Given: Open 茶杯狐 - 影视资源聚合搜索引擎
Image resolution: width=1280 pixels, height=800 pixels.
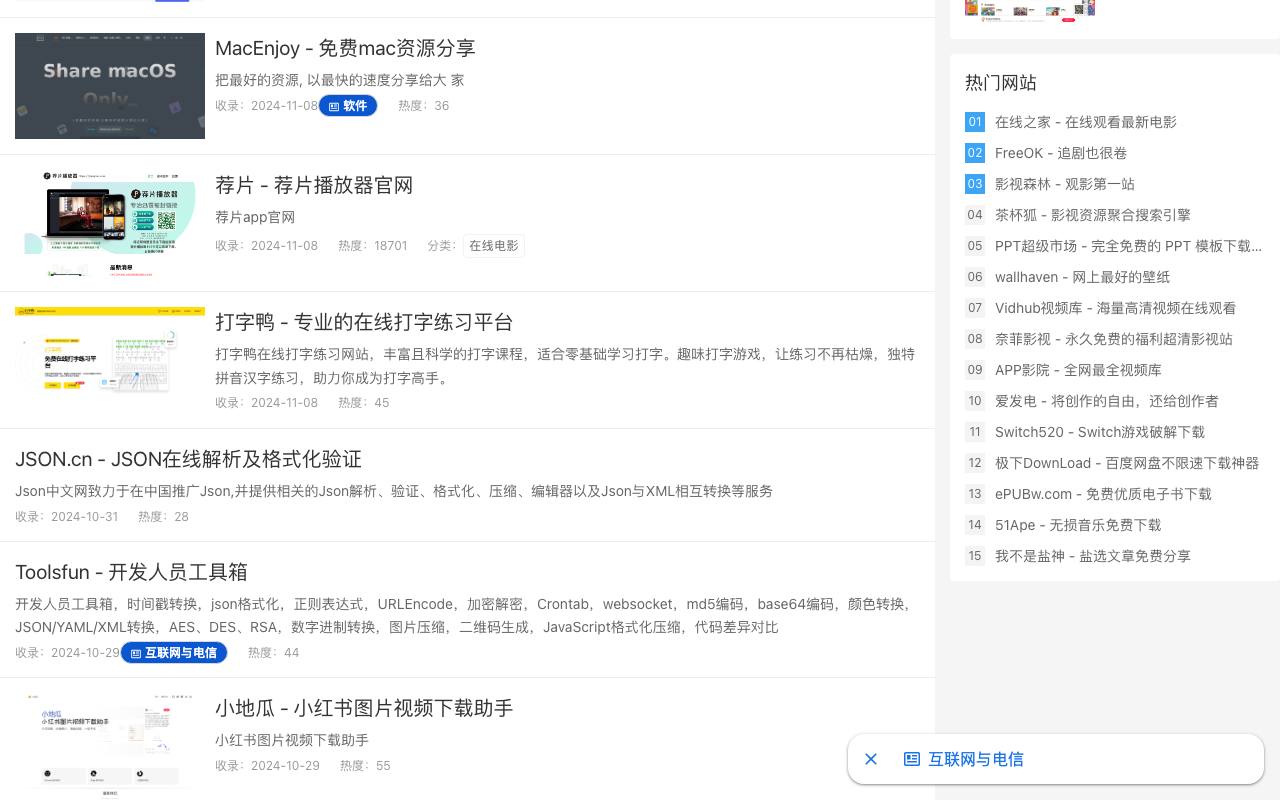Looking at the screenshot, I should 1093,215.
